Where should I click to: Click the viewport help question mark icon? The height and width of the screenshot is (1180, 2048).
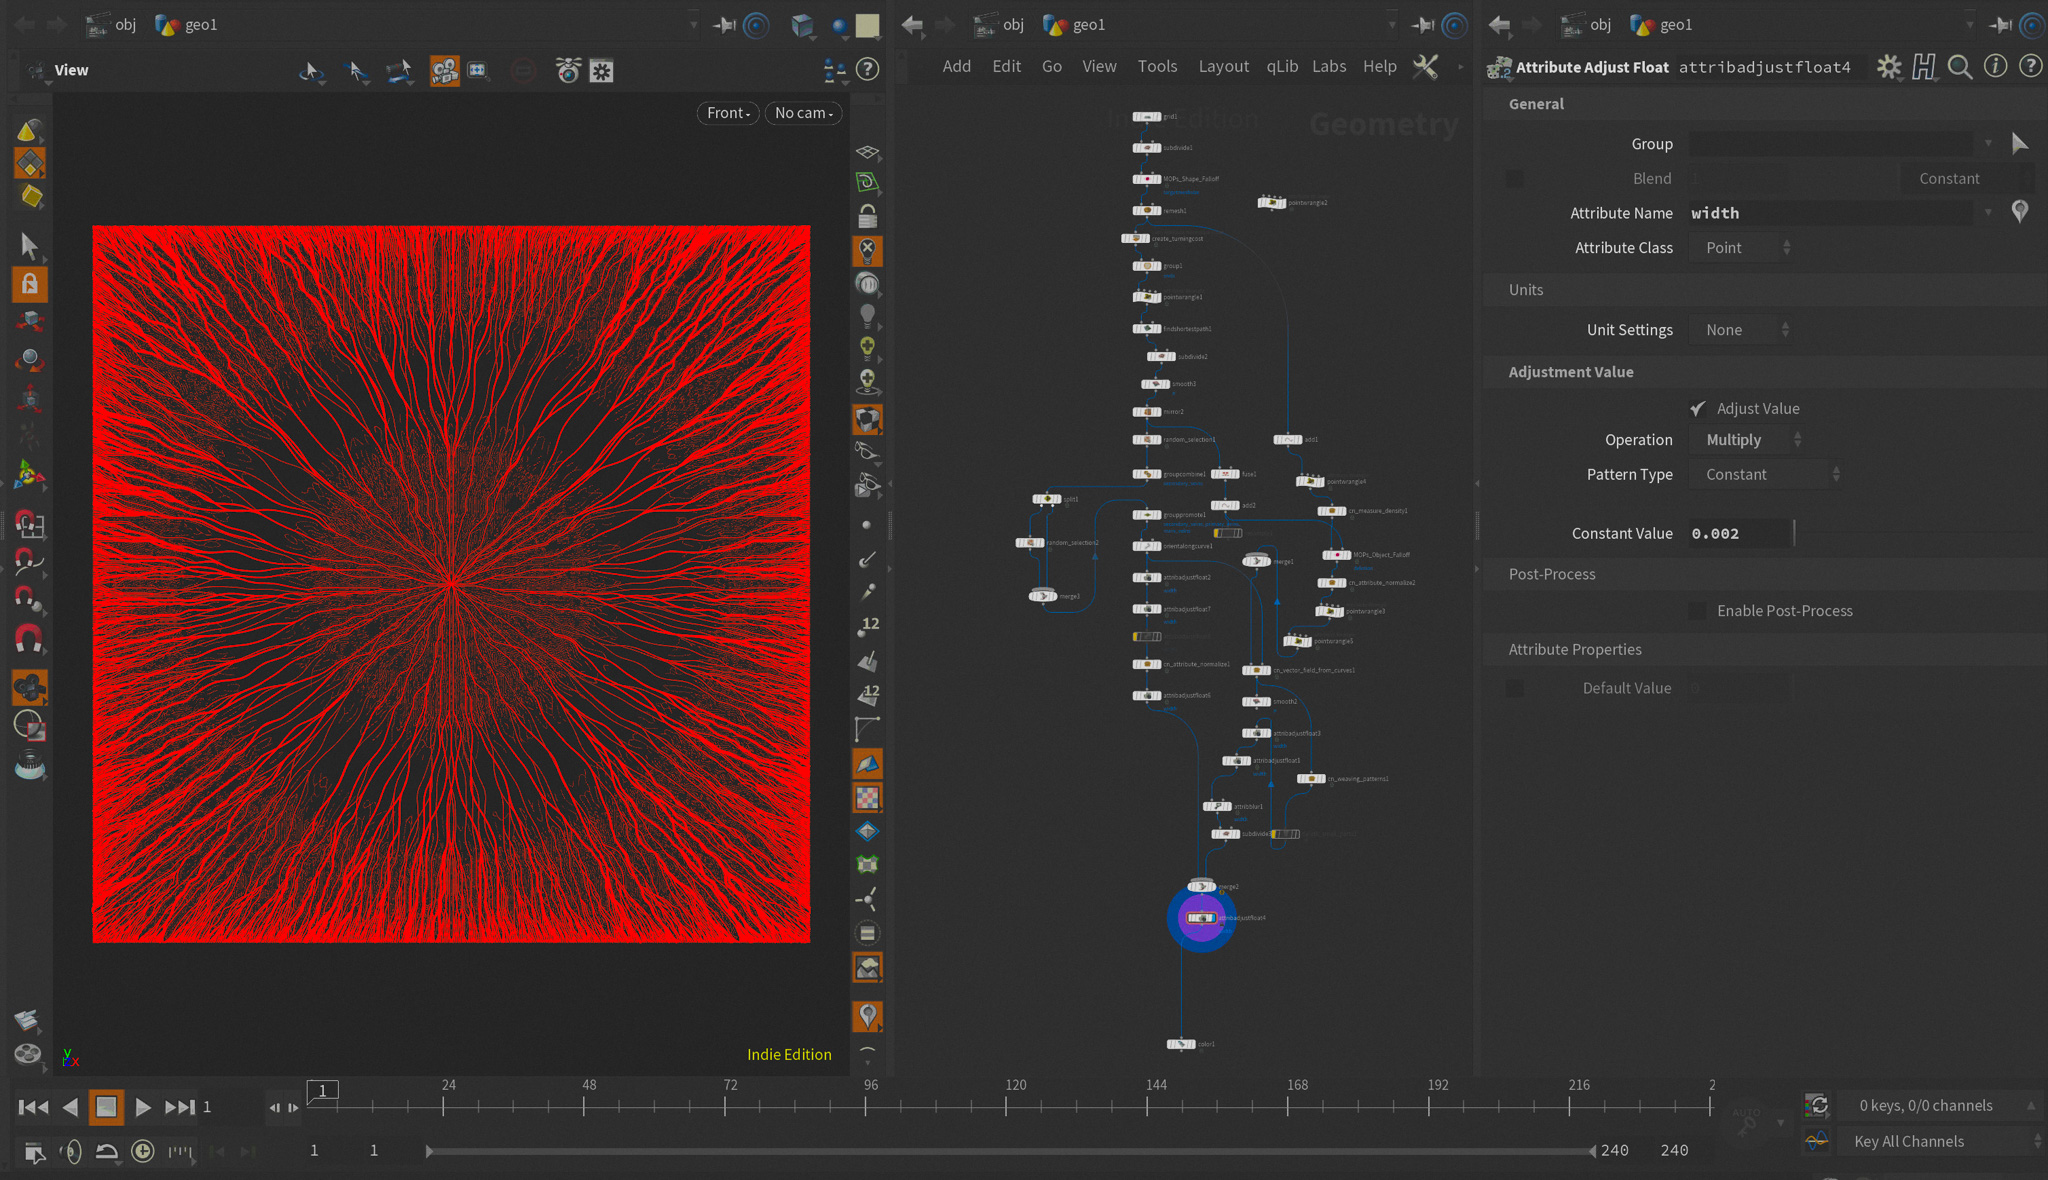[868, 69]
